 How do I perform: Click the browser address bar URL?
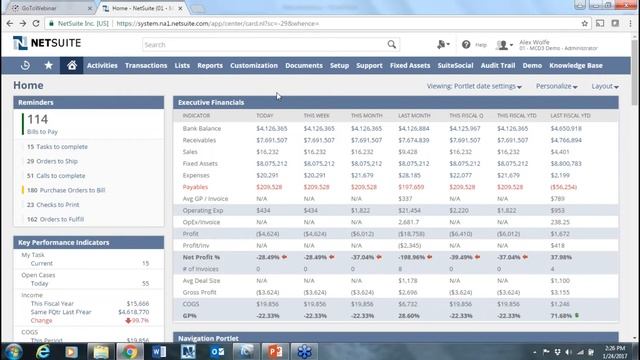coord(218,24)
